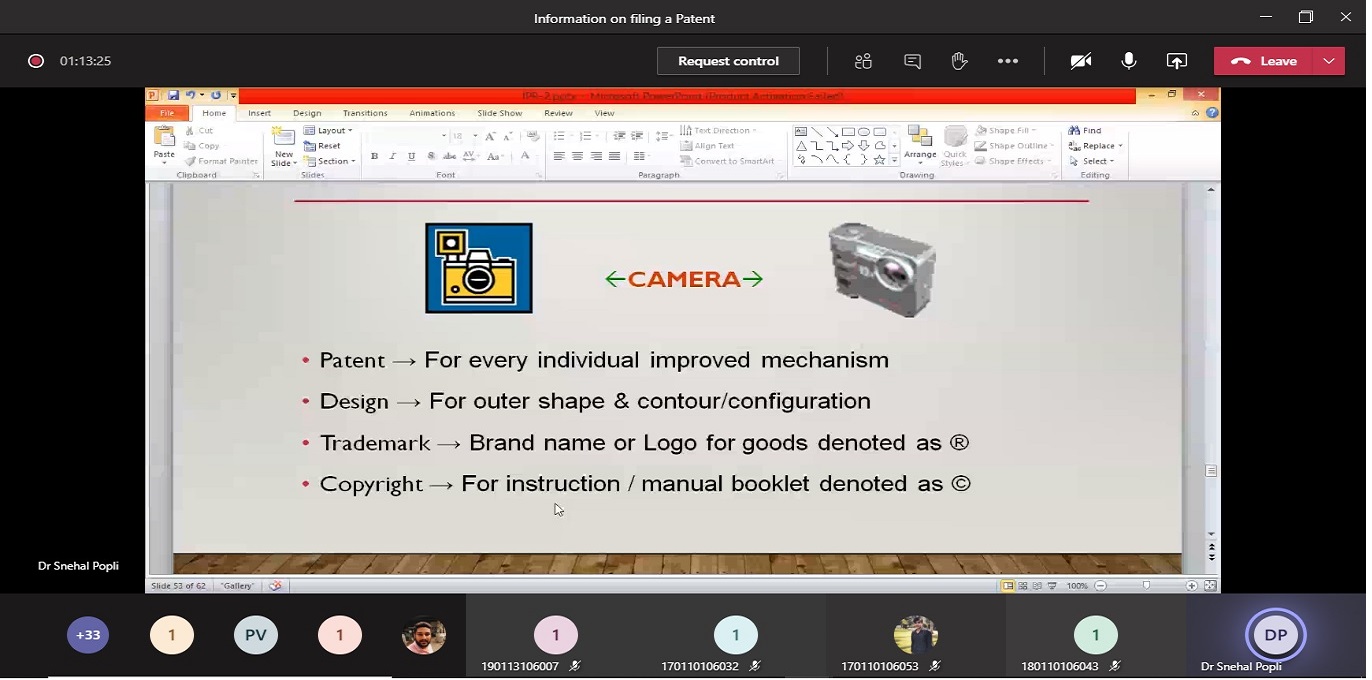This screenshot has height=680, width=1372.
Task: Leave the meeting
Action: [1265, 61]
